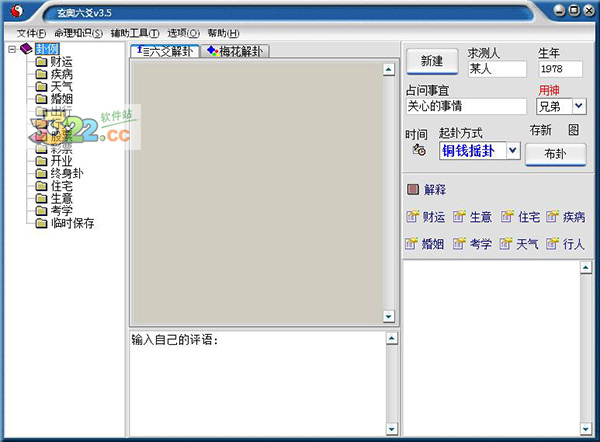Open the 婚姻 folder in the tree

pyautogui.click(x=54, y=99)
